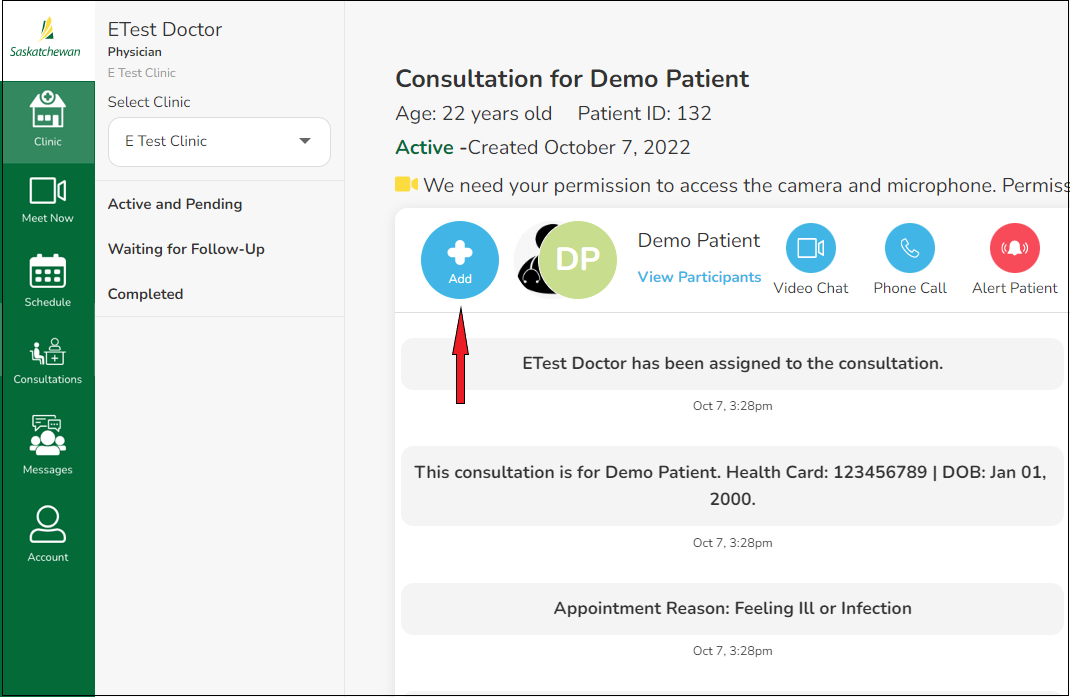Click the blue Add button
This screenshot has width=1070, height=697.
tap(460, 260)
